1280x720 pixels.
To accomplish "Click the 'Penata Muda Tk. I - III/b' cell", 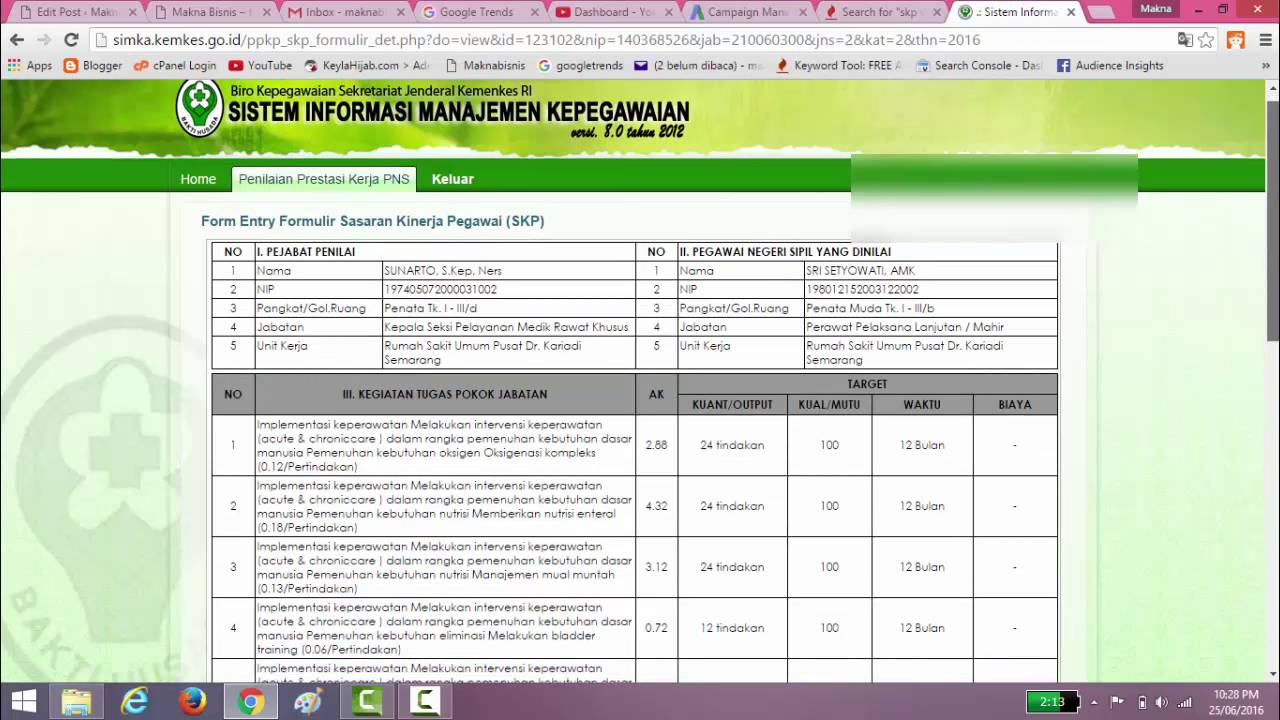I will click(x=930, y=308).
